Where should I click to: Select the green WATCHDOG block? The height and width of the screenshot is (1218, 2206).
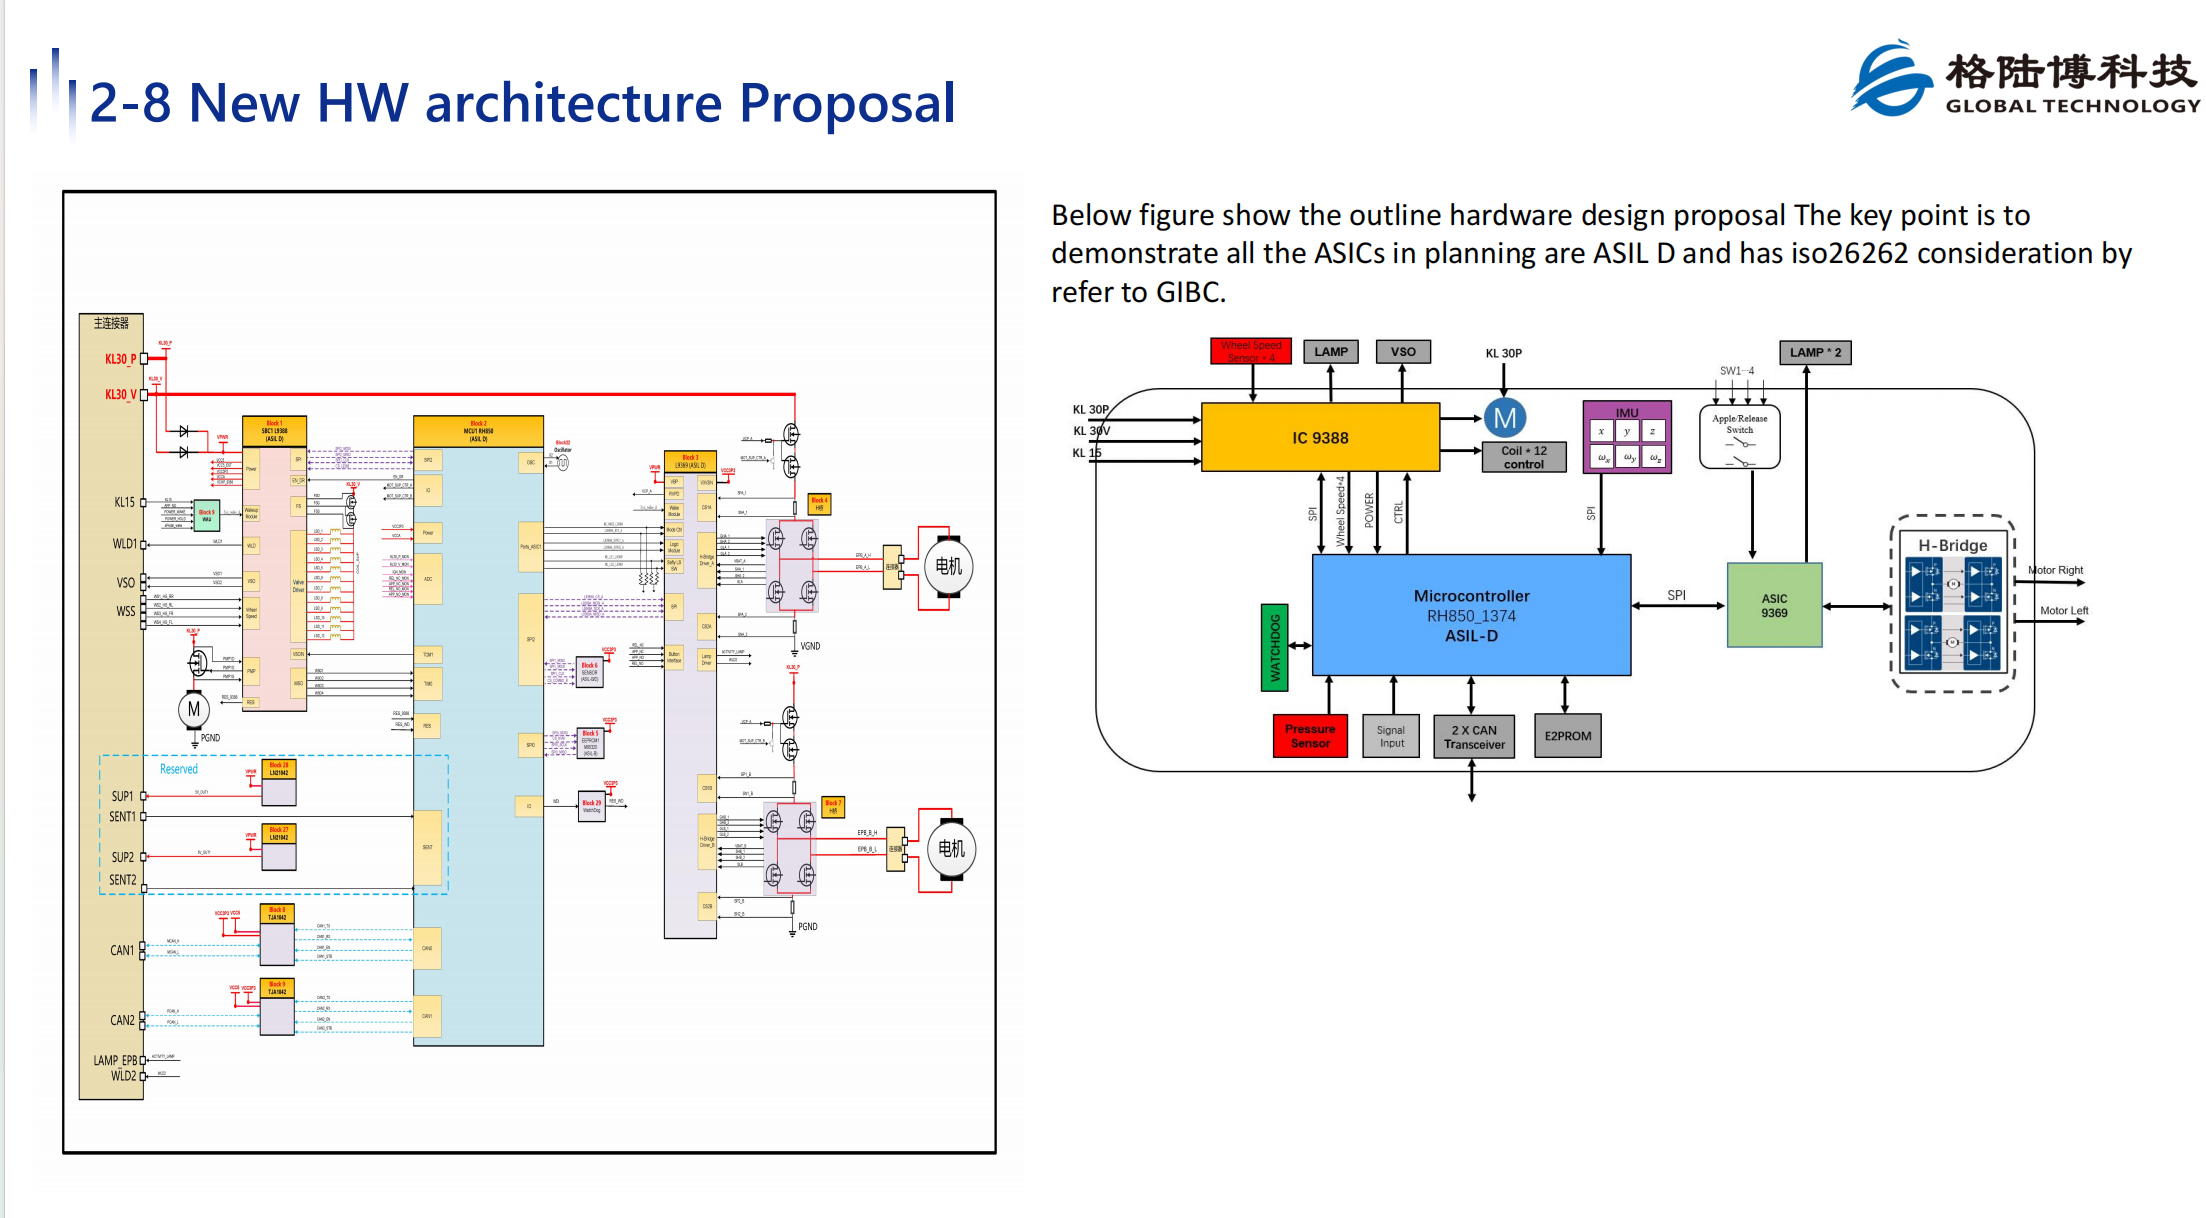point(1274,647)
